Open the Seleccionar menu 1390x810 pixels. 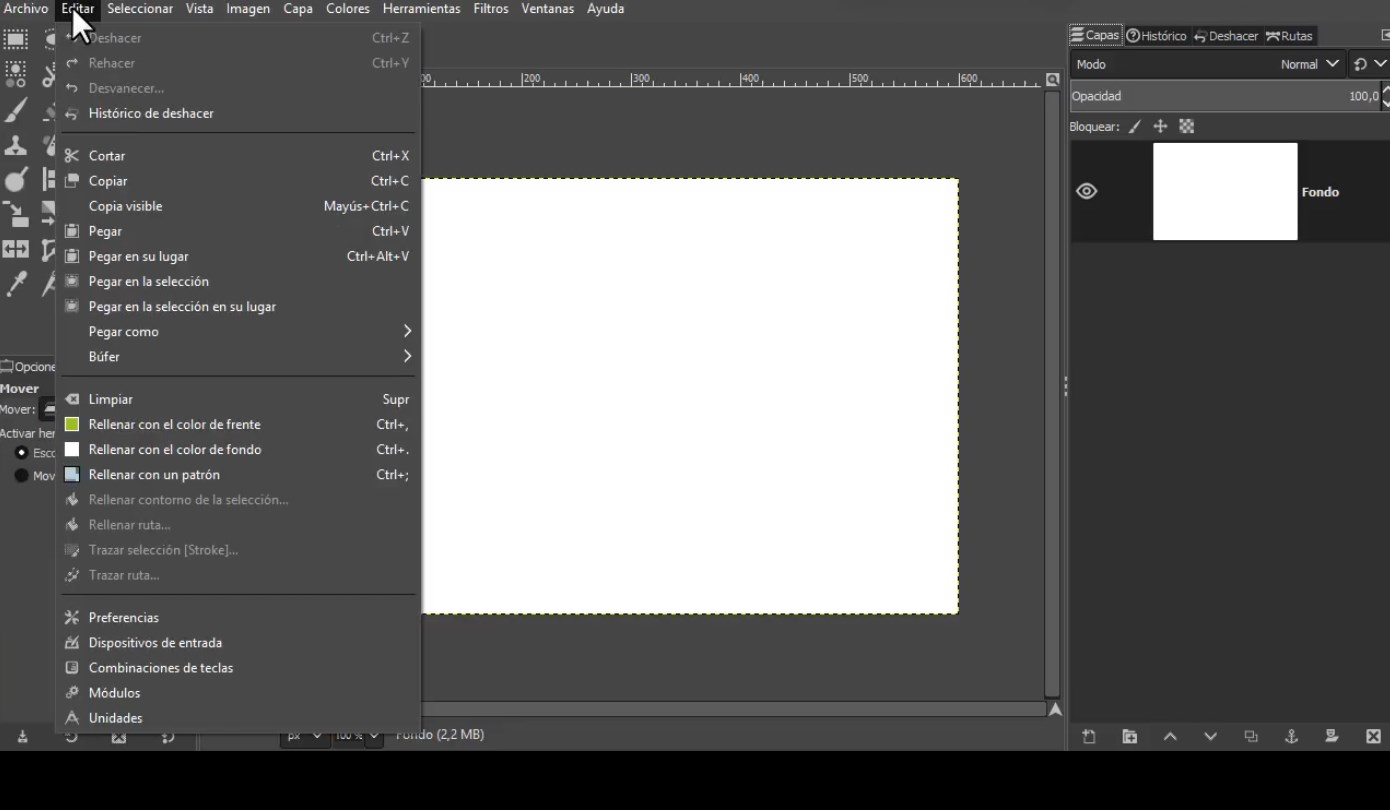pyautogui.click(x=140, y=9)
